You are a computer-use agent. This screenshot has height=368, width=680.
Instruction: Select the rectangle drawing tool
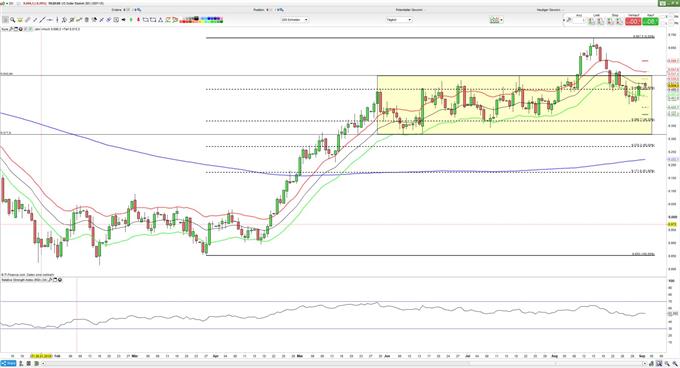point(146,20)
